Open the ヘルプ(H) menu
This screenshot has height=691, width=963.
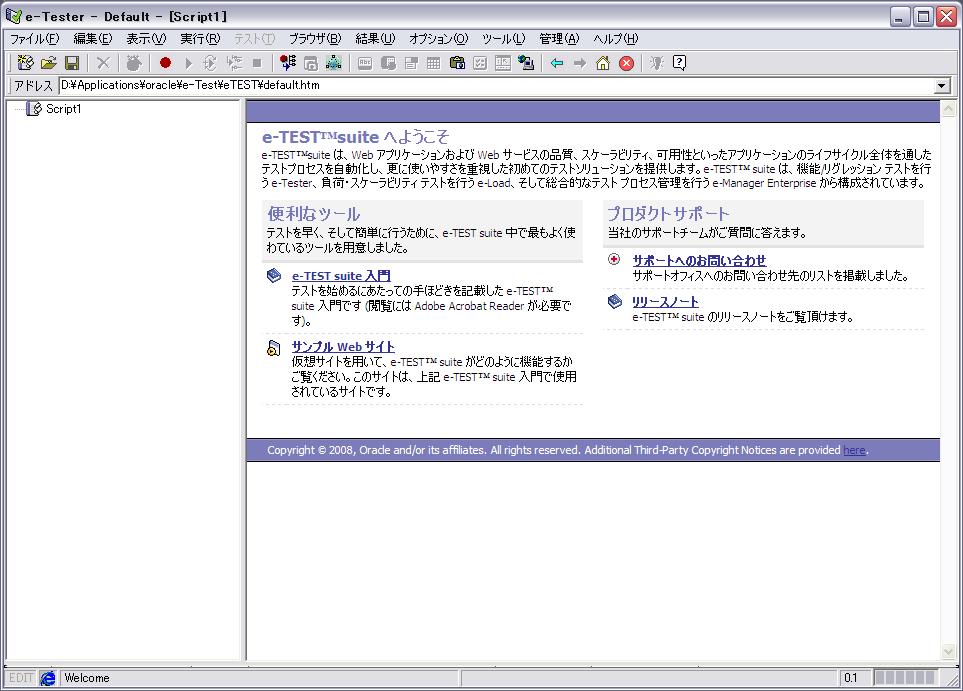click(615, 39)
